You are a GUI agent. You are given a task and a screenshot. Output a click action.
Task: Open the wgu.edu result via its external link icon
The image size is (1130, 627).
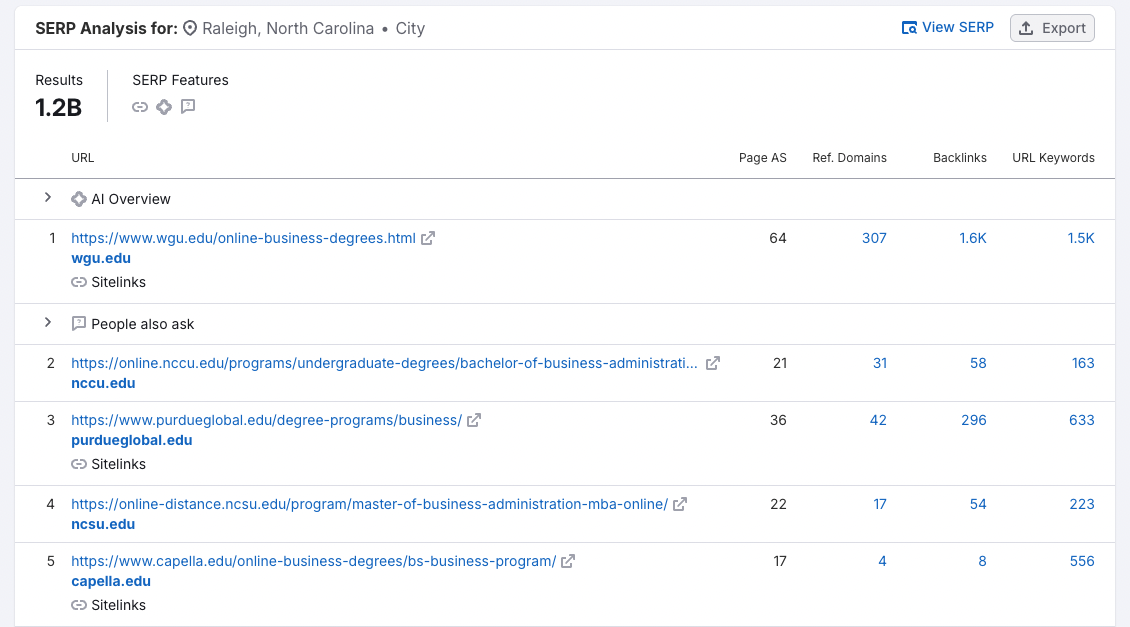(x=428, y=238)
